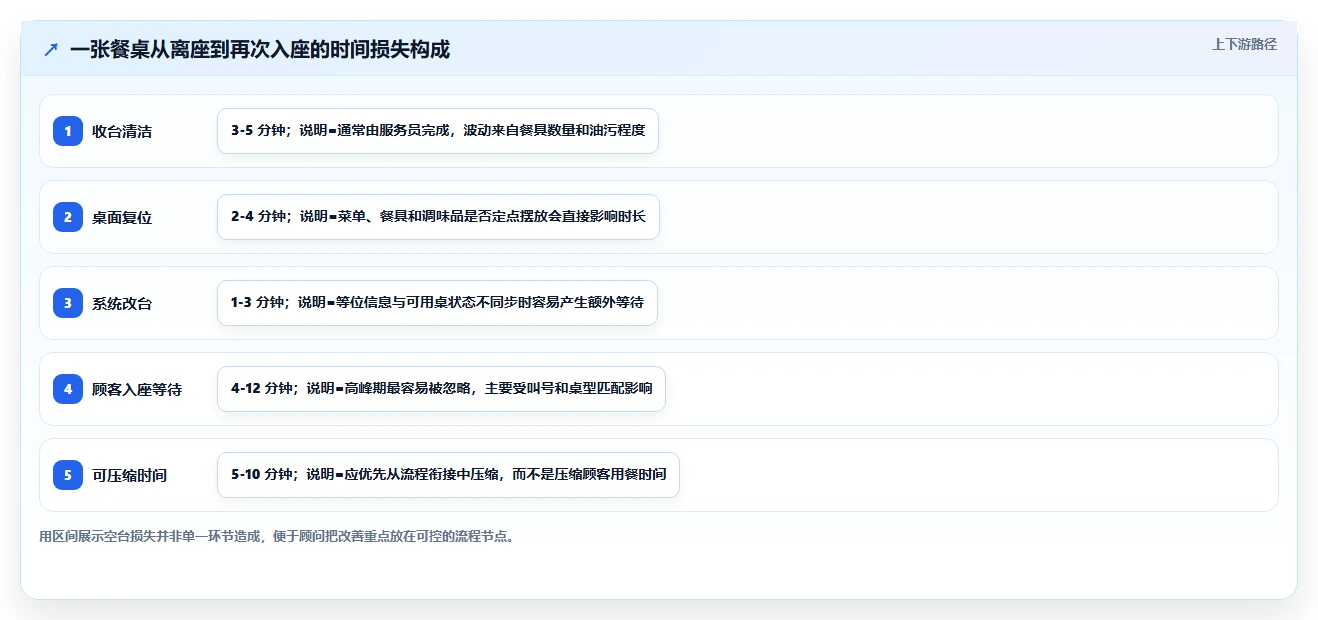Click step badge number 3
1318x620 pixels.
(x=68, y=303)
